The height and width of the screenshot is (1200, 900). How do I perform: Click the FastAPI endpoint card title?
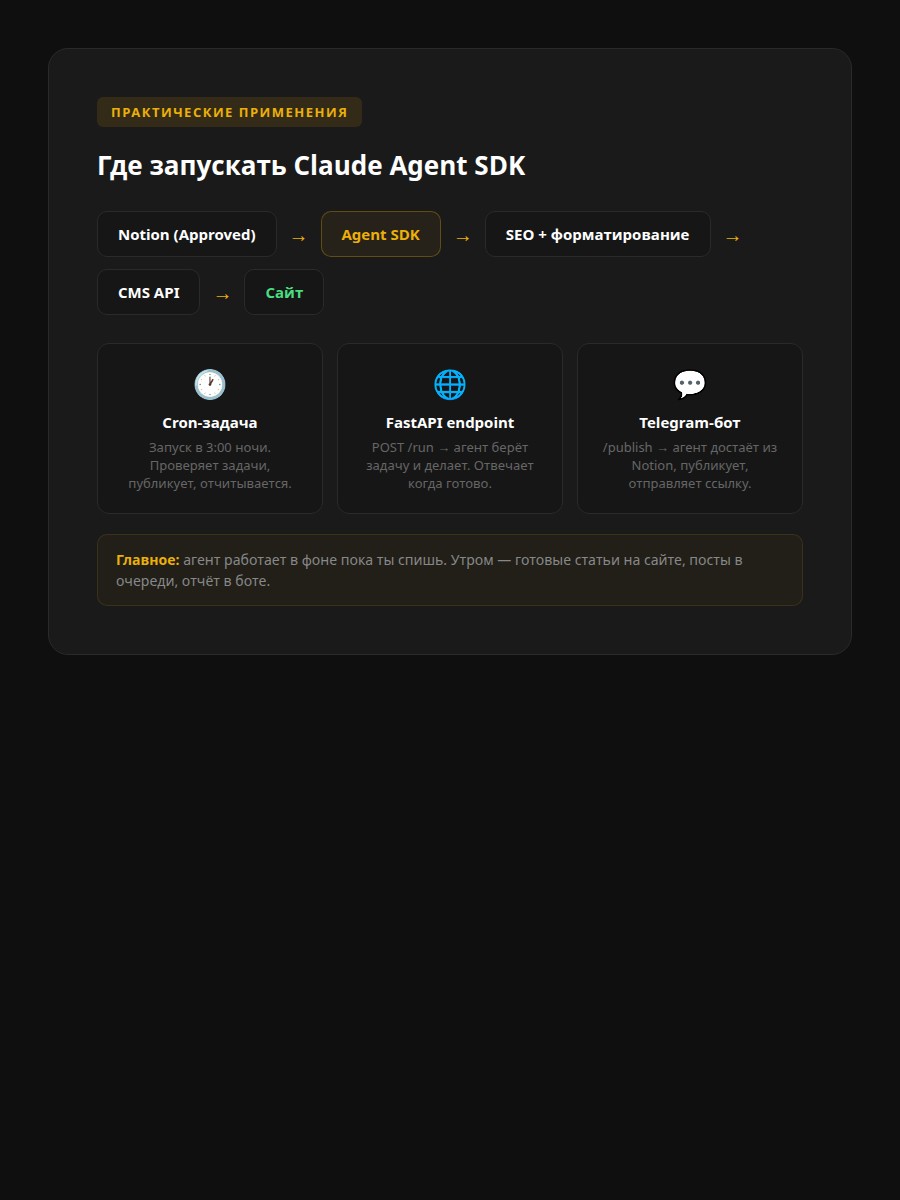[450, 423]
